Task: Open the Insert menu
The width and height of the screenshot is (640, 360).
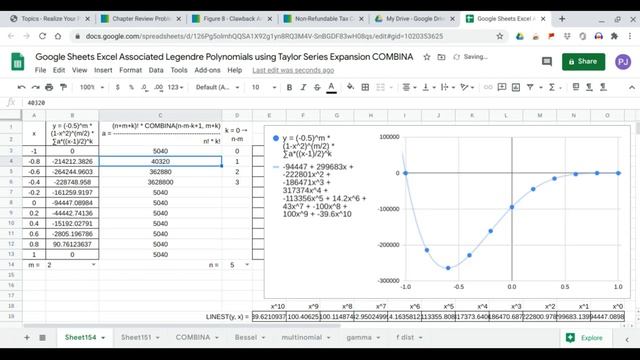Action: tap(103, 70)
